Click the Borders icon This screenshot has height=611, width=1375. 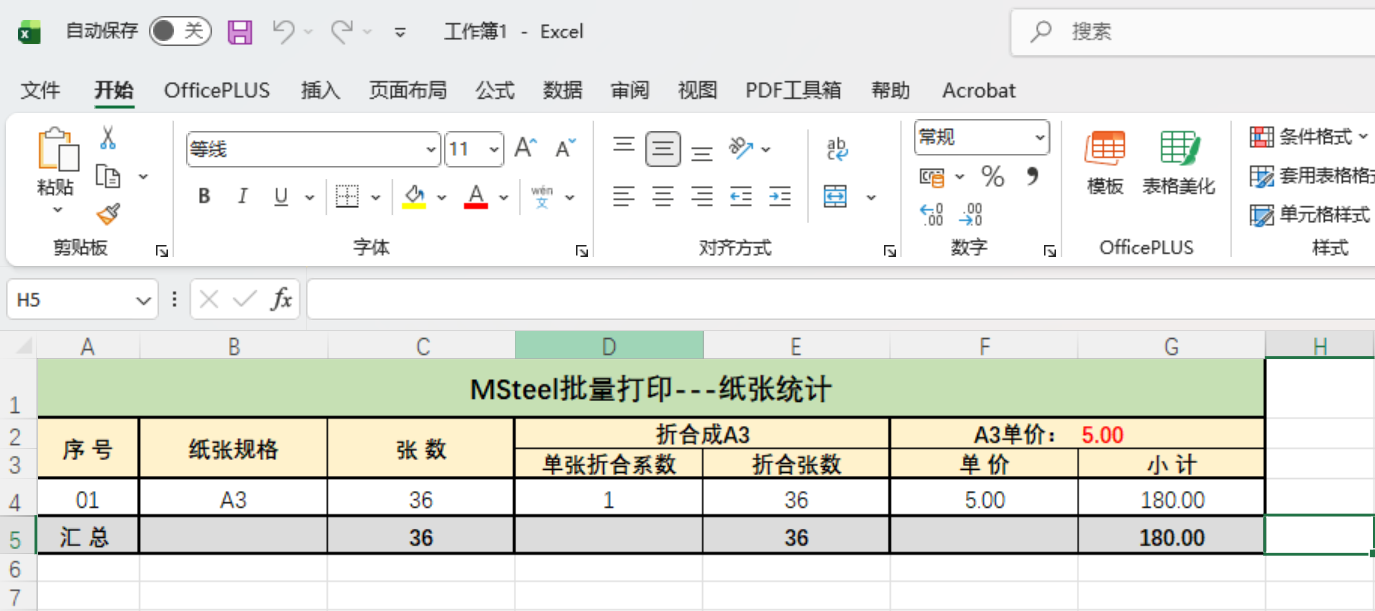[346, 197]
